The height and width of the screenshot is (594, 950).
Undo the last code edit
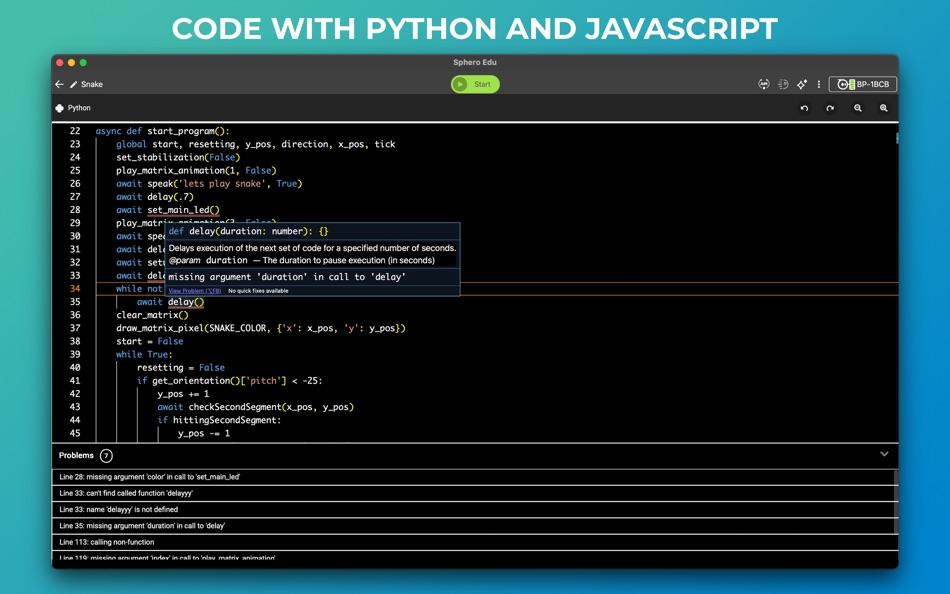804,108
